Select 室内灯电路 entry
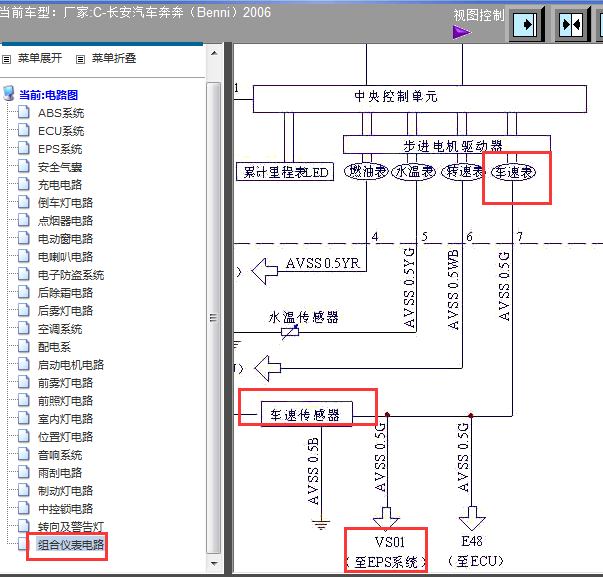The width and height of the screenshot is (603, 577). tap(65, 419)
